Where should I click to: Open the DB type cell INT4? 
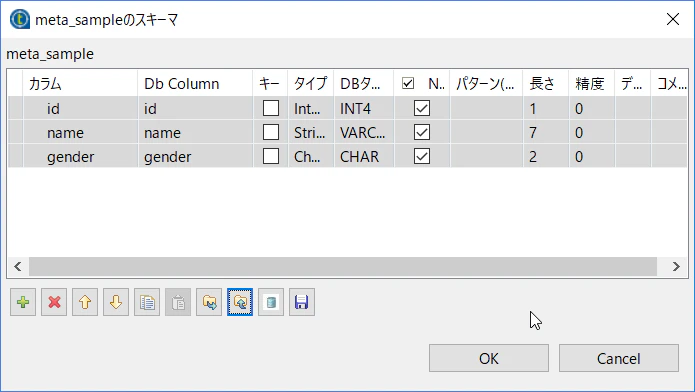tap(364, 109)
